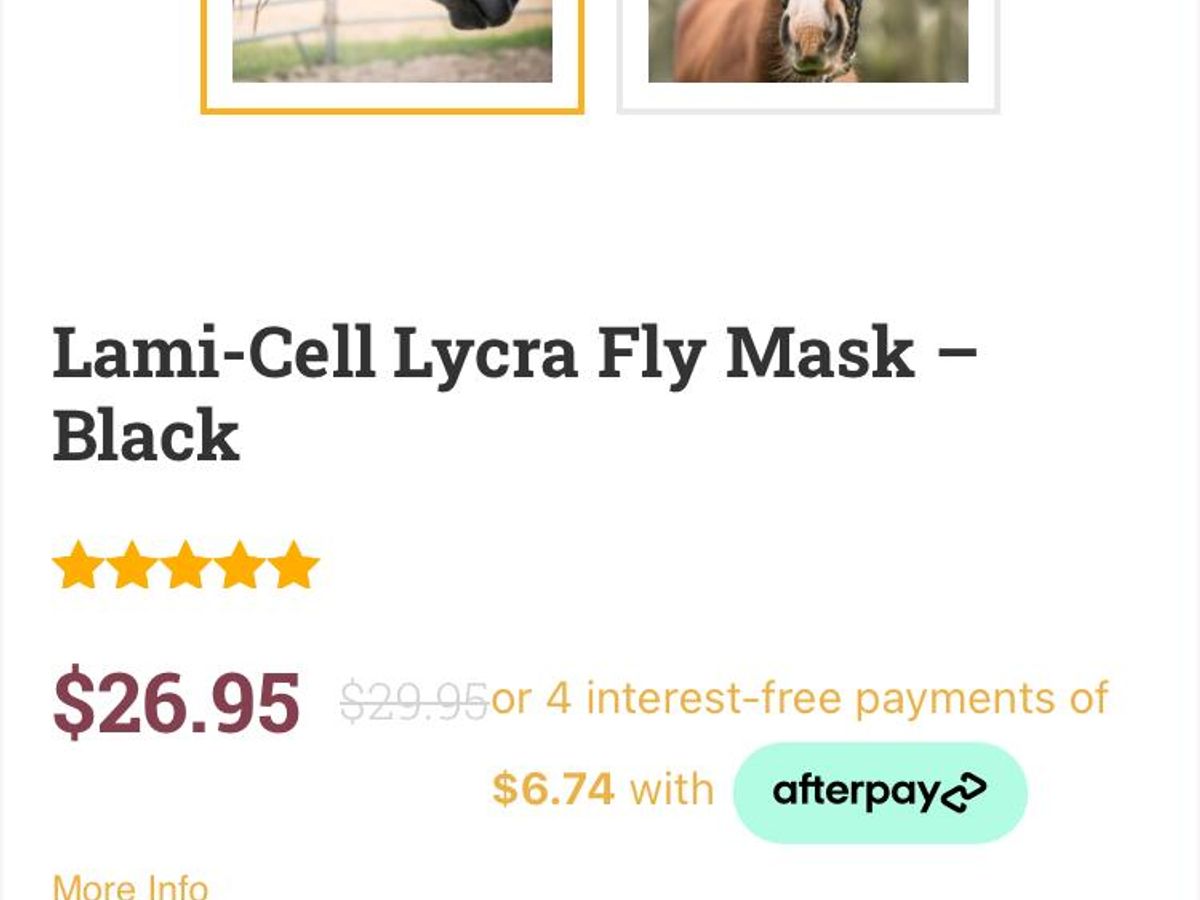Click the second gold rating star
The image size is (1200, 900).
tap(132, 566)
